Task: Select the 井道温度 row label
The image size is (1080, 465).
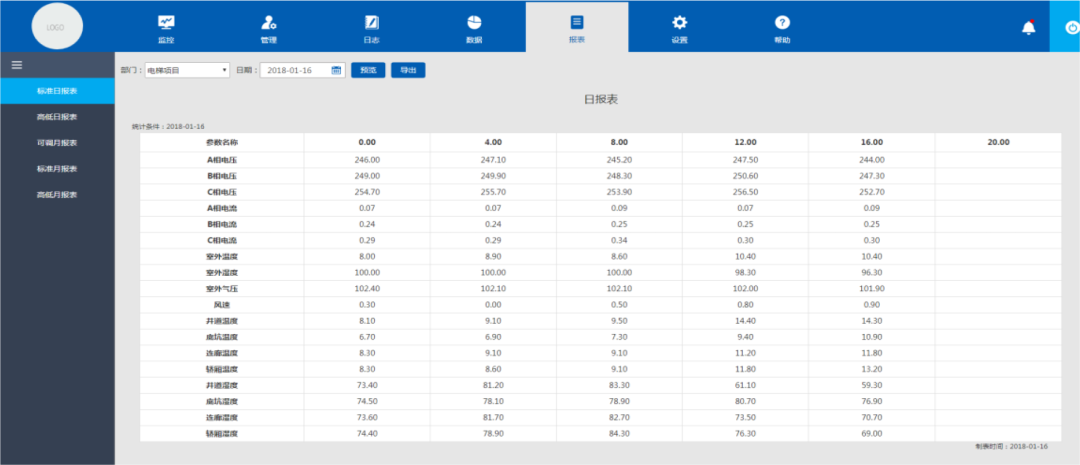Action: click(222, 321)
